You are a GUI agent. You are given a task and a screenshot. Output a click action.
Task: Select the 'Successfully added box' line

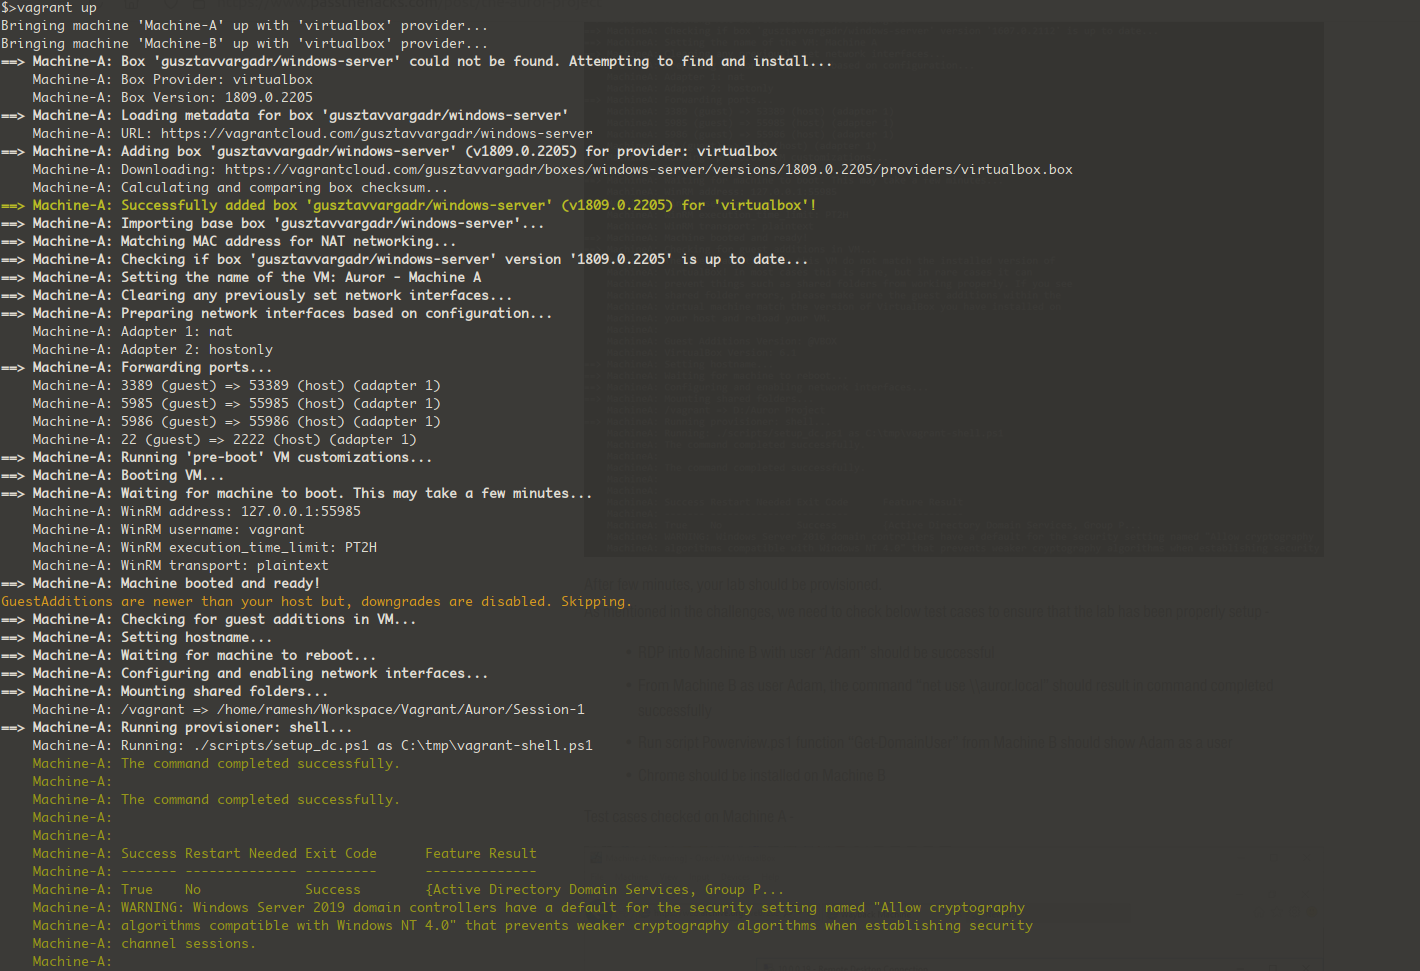(409, 206)
